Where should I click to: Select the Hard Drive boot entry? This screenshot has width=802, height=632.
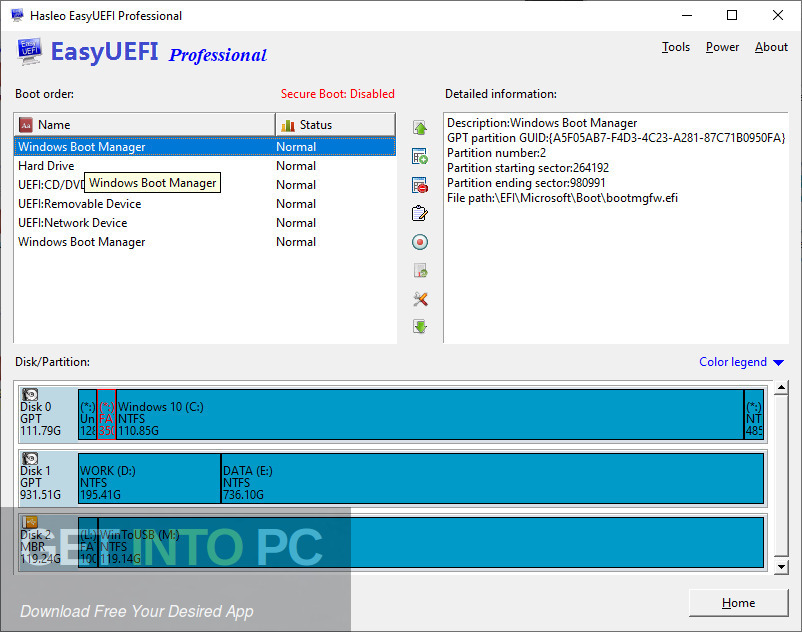pyautogui.click(x=205, y=166)
